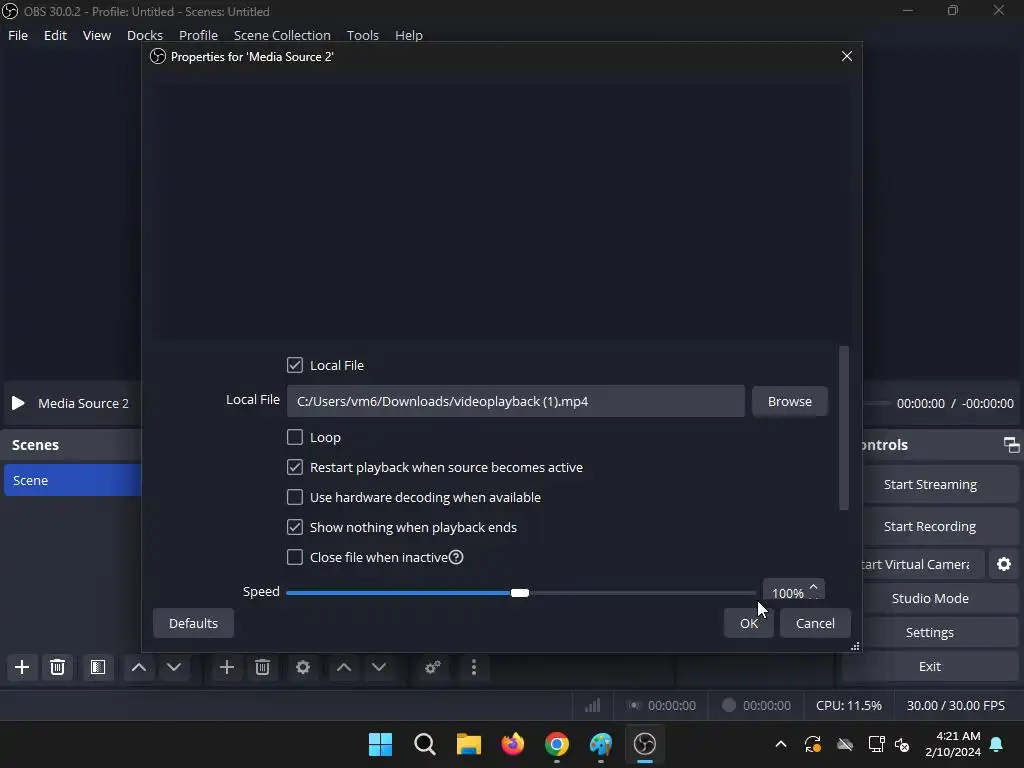Click Defaults button in Properties dialog
Screen dimensions: 1024x768
[193, 623]
